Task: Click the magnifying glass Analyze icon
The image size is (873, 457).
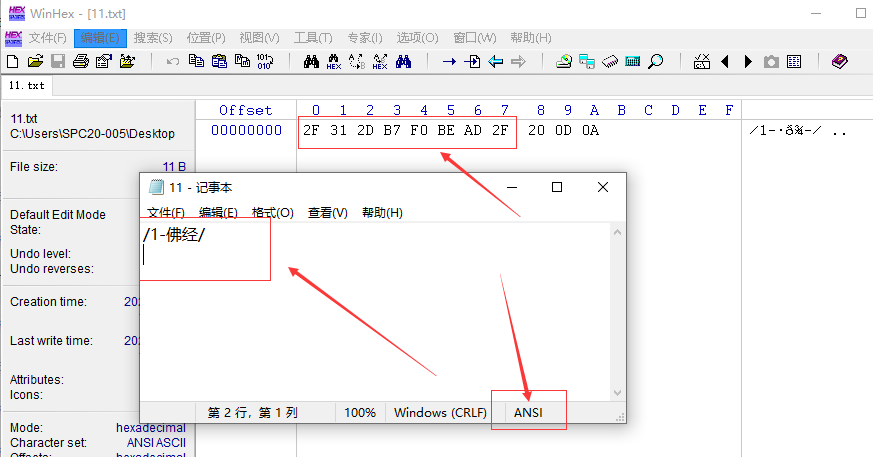Action: (x=656, y=61)
